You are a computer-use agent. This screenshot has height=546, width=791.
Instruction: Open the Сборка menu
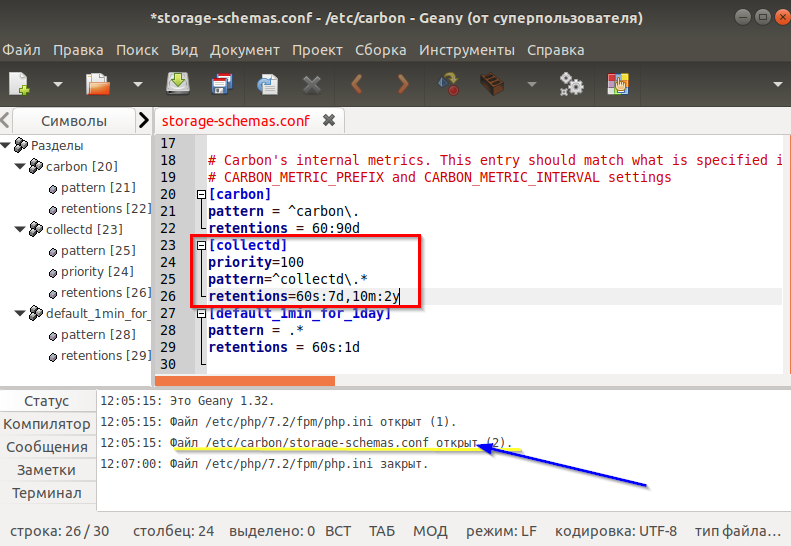[x=380, y=50]
